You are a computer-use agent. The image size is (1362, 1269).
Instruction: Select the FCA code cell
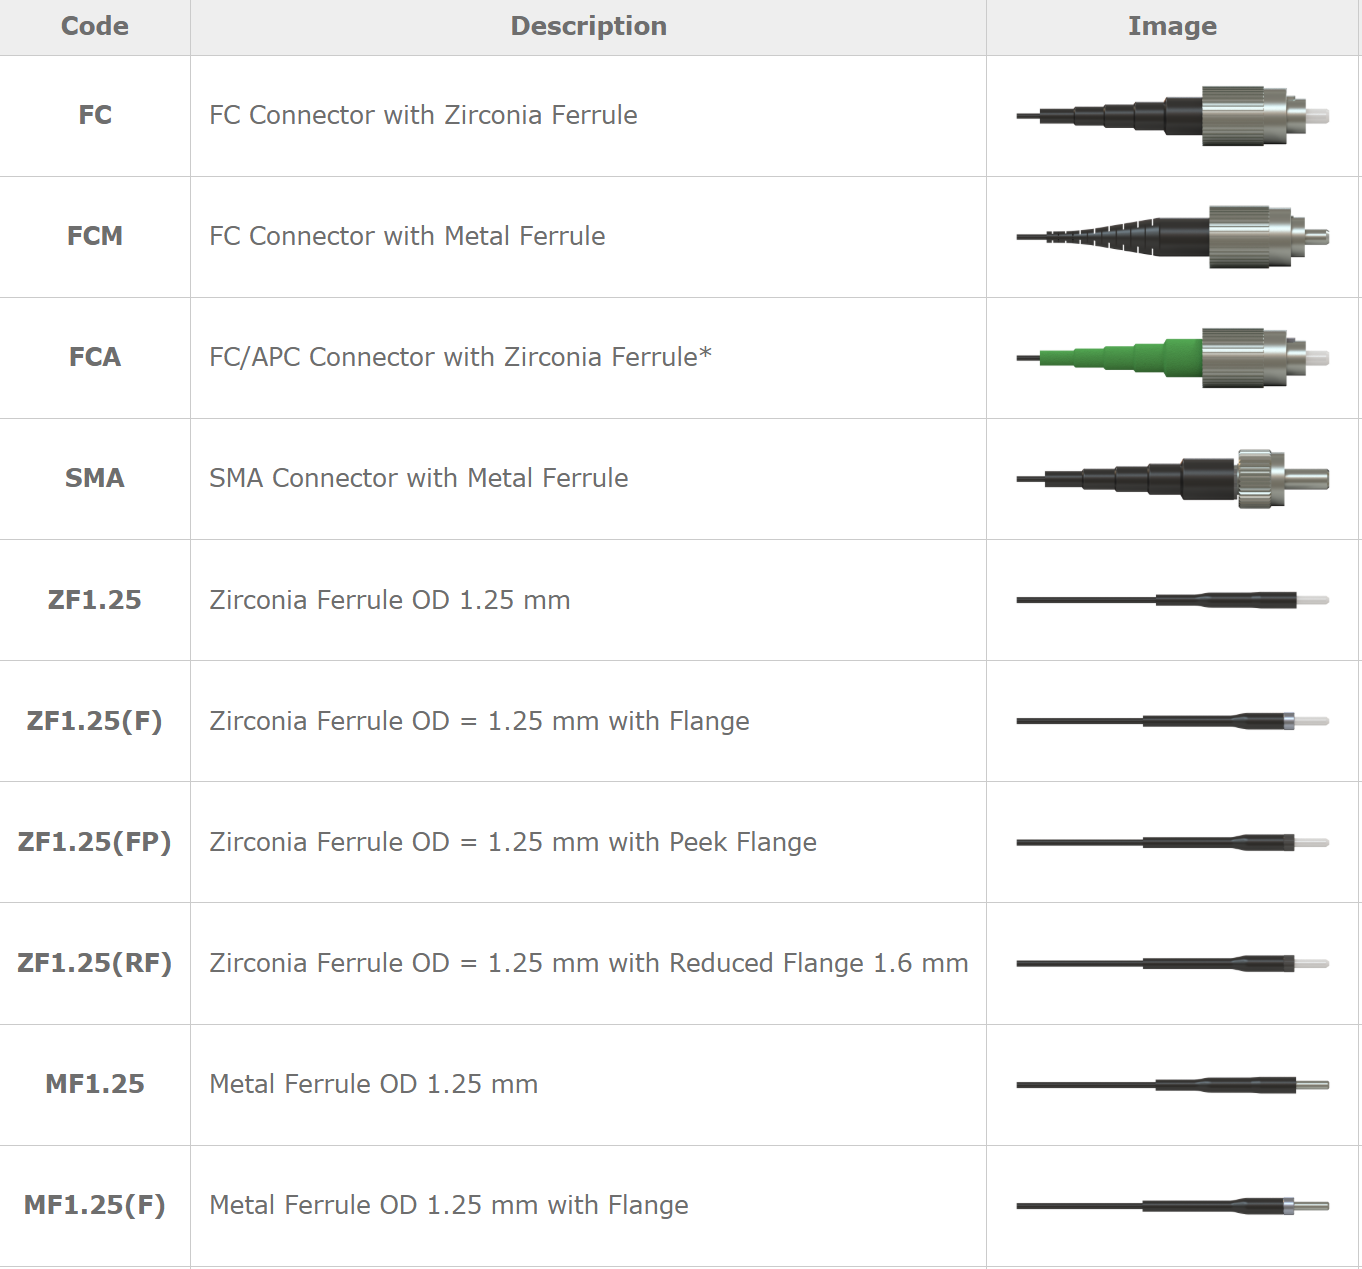click(95, 357)
